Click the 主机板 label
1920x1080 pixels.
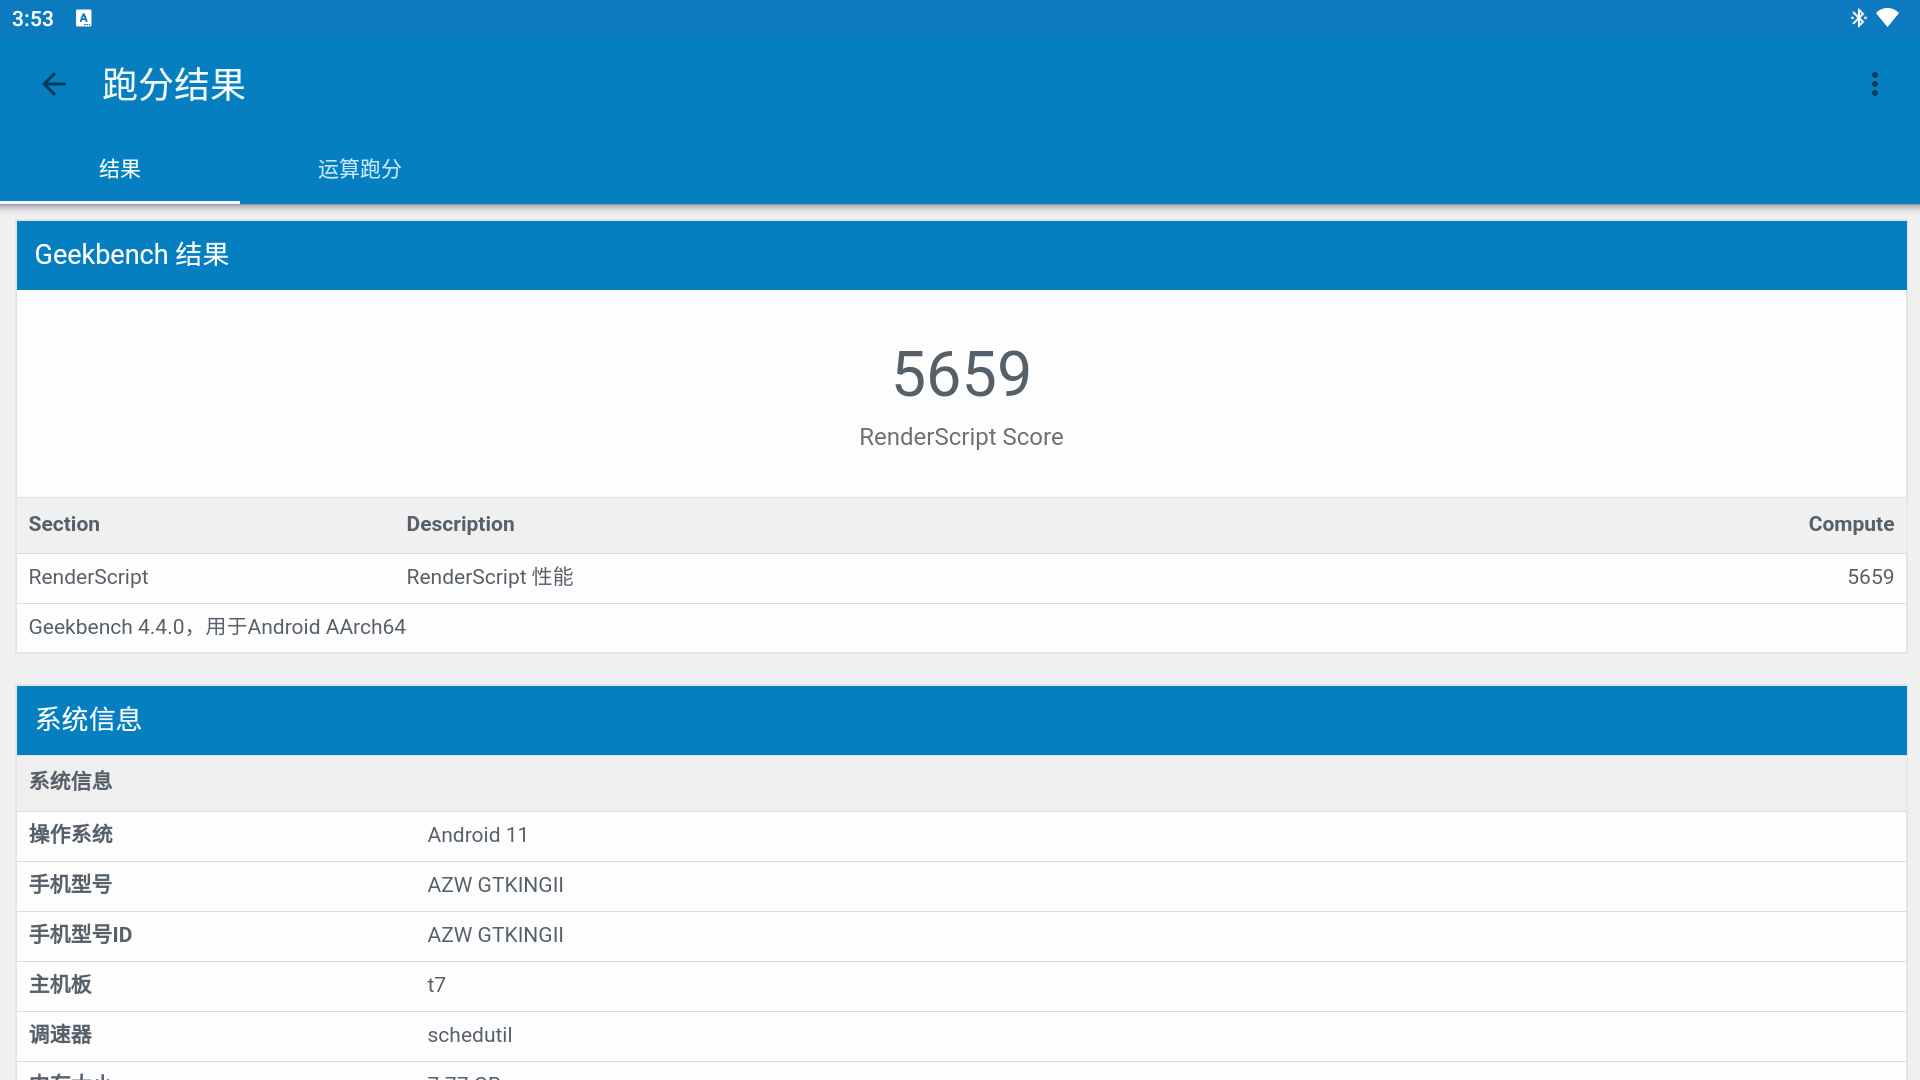click(60, 984)
